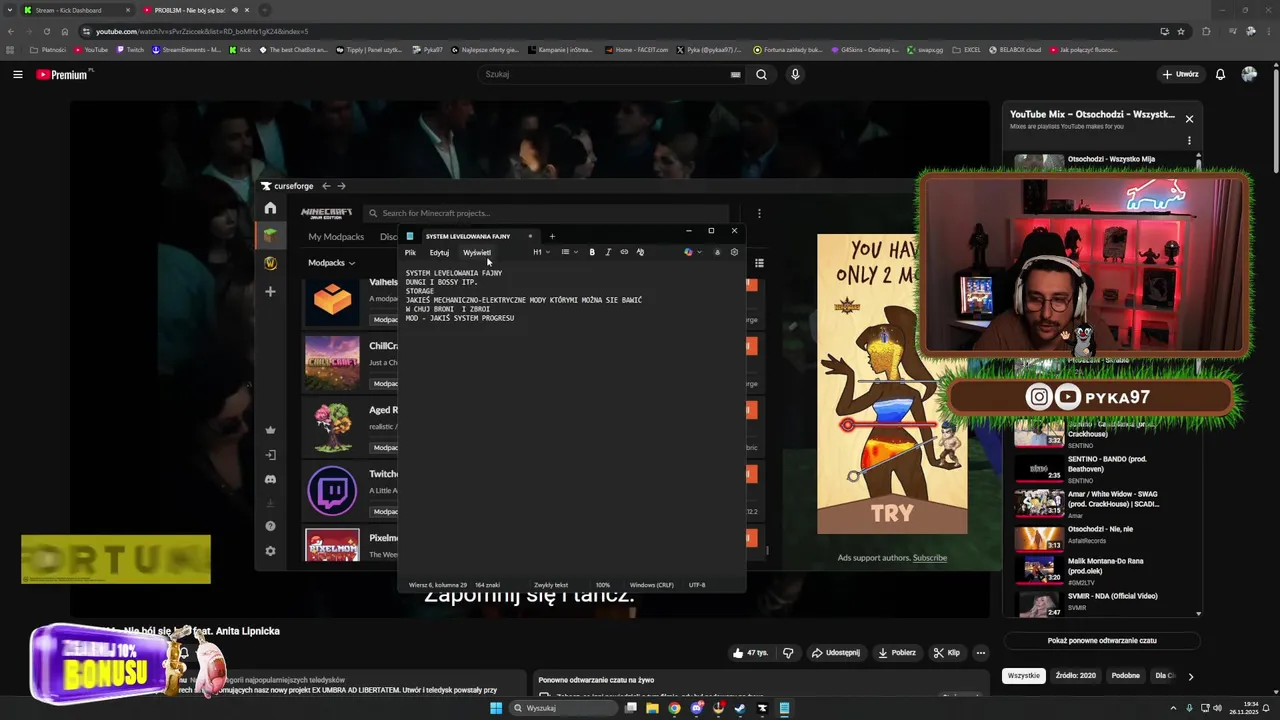Viewport: 1280px width, 720px height.
Task: Add a game with CurseForge plus icon
Action: 270,292
